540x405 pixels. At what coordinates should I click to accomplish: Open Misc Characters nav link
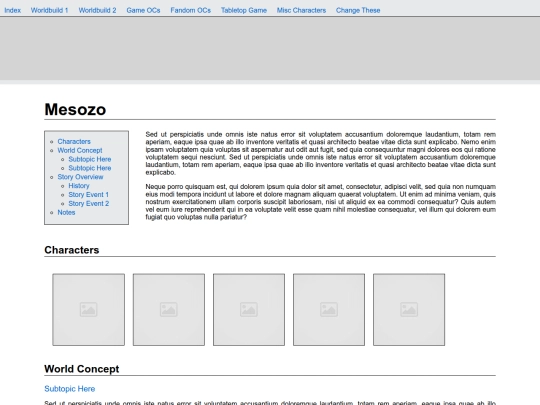[301, 10]
